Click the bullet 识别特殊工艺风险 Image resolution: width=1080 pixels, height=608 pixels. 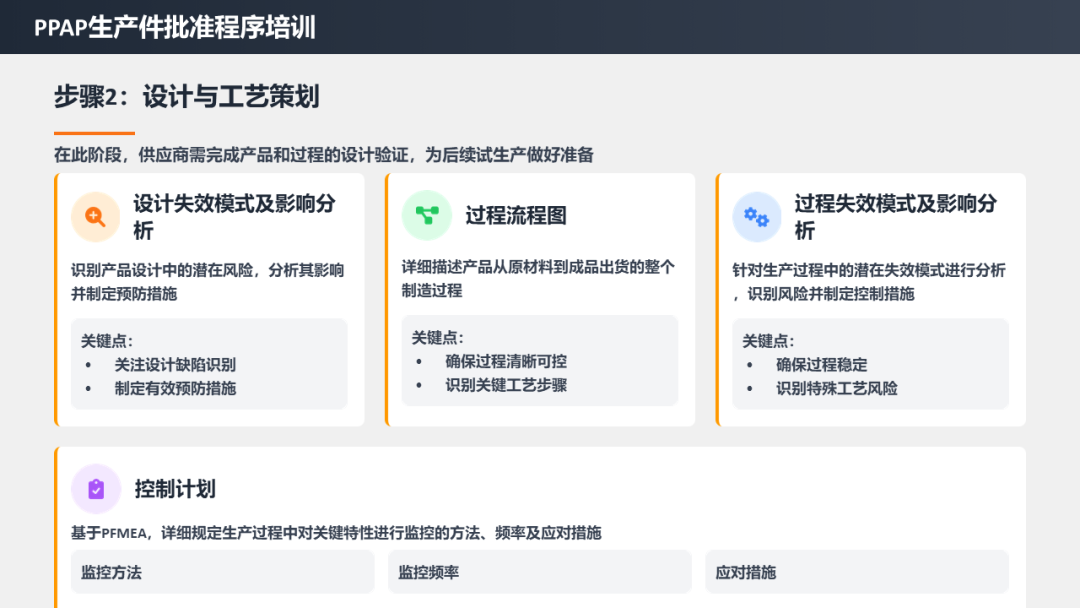(x=837, y=388)
